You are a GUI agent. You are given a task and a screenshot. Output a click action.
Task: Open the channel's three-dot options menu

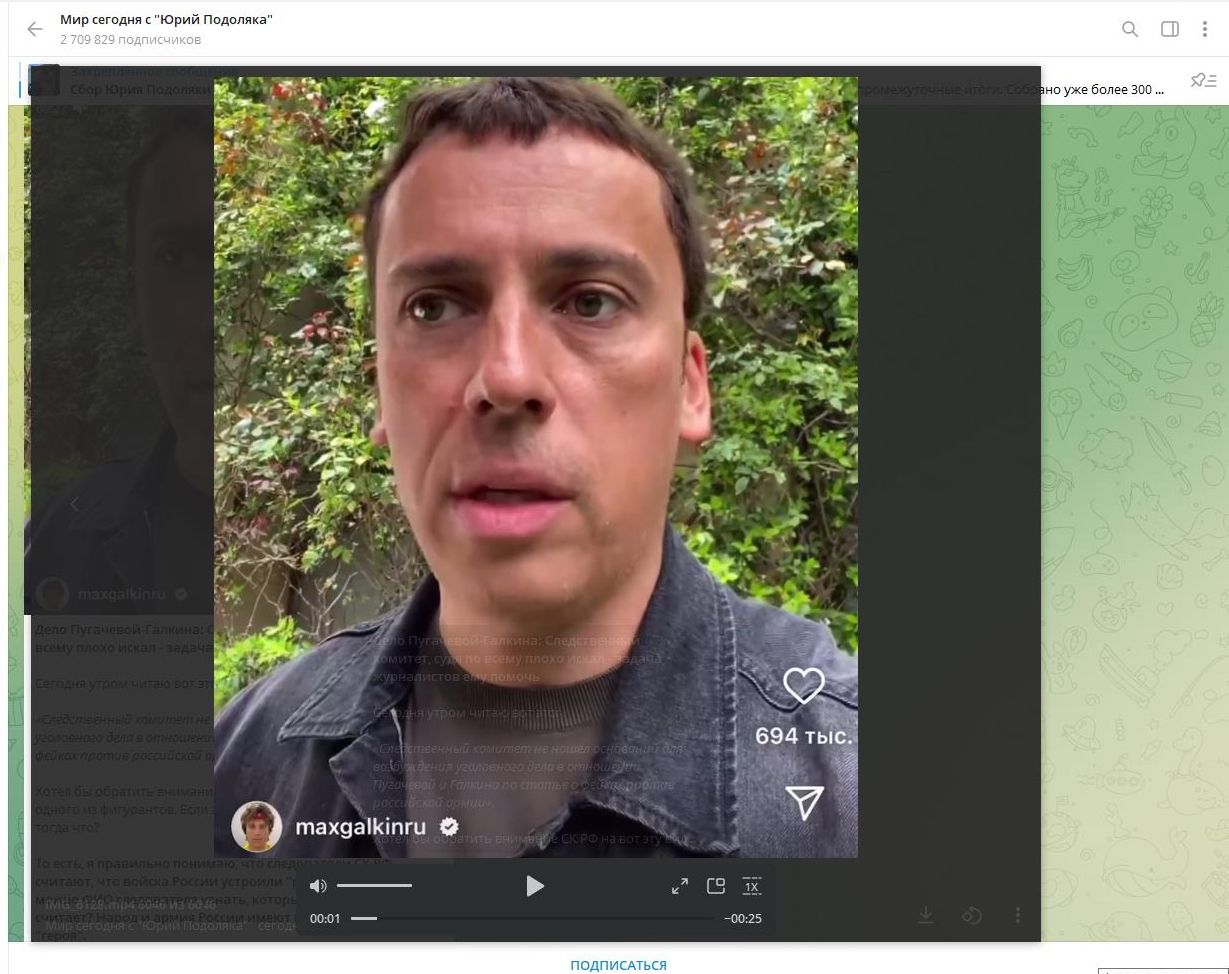[1205, 29]
